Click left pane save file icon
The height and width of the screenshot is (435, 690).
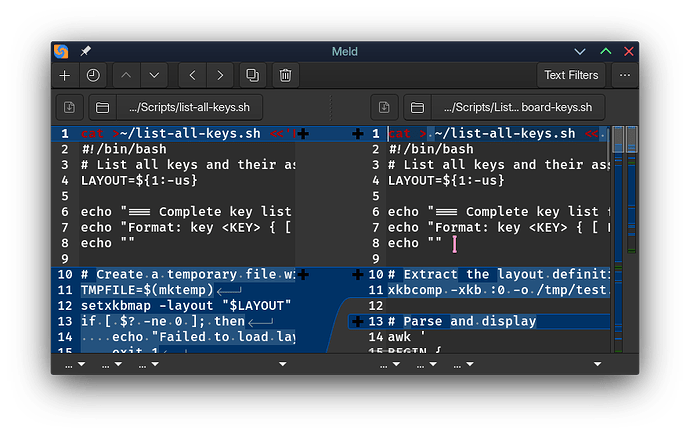(69, 107)
